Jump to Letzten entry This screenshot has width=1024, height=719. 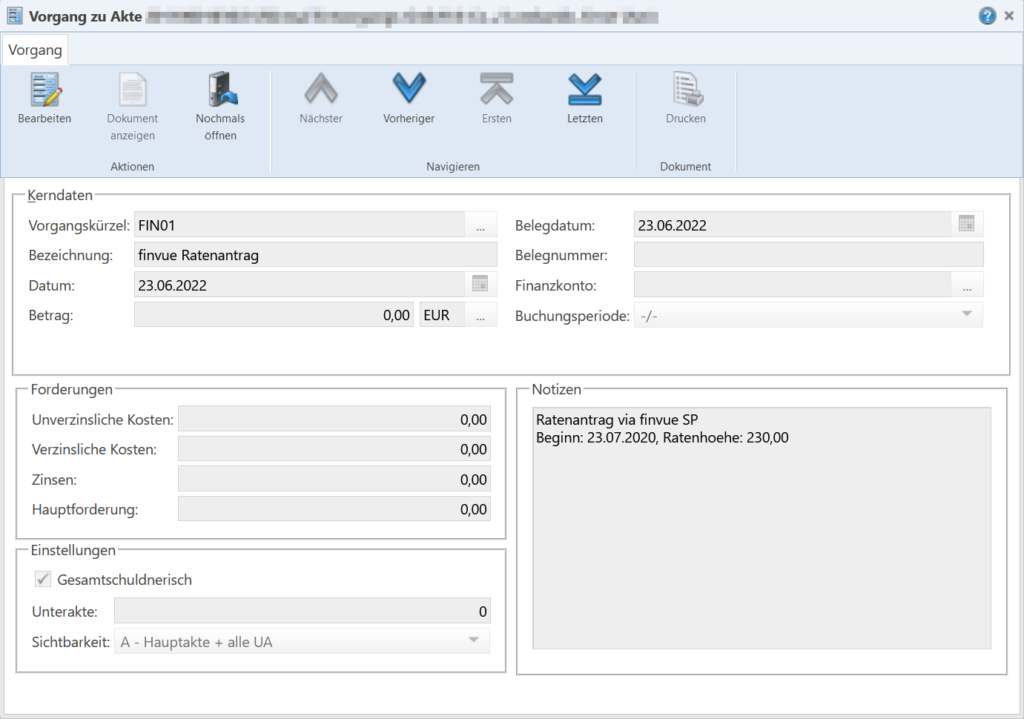pos(584,90)
